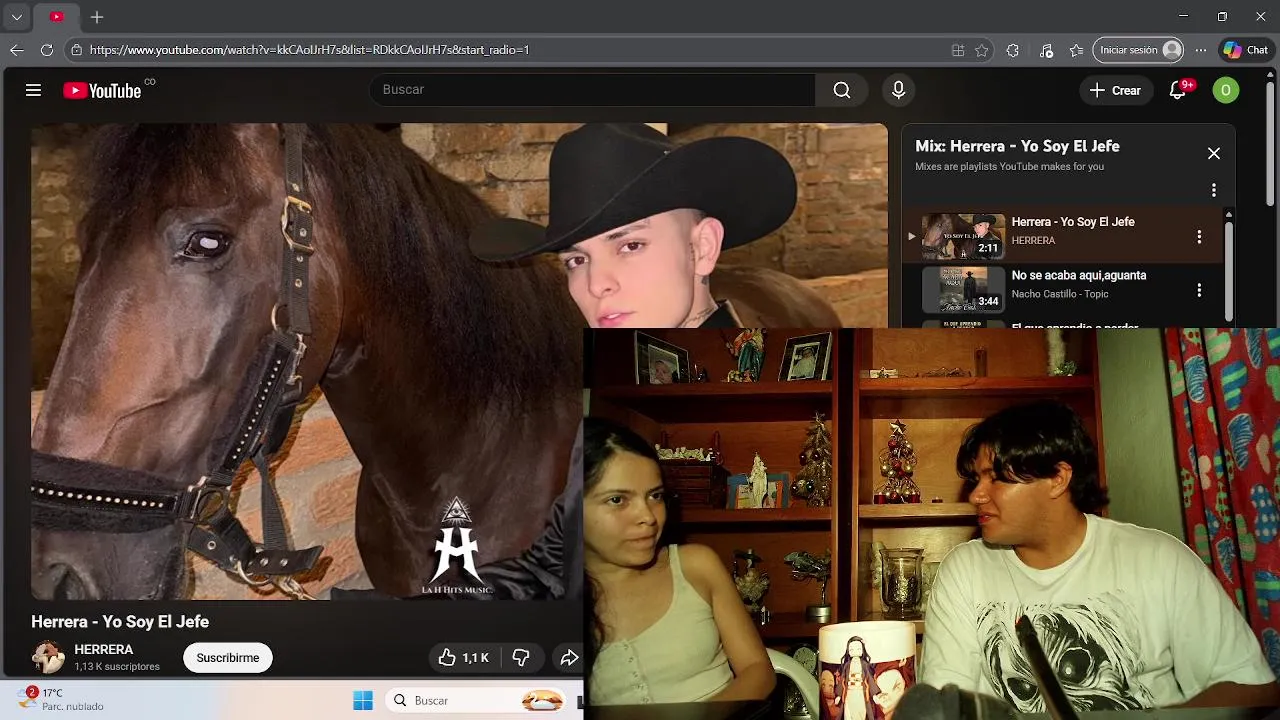
Task: Go to the YouTube home logo
Action: tap(102, 90)
